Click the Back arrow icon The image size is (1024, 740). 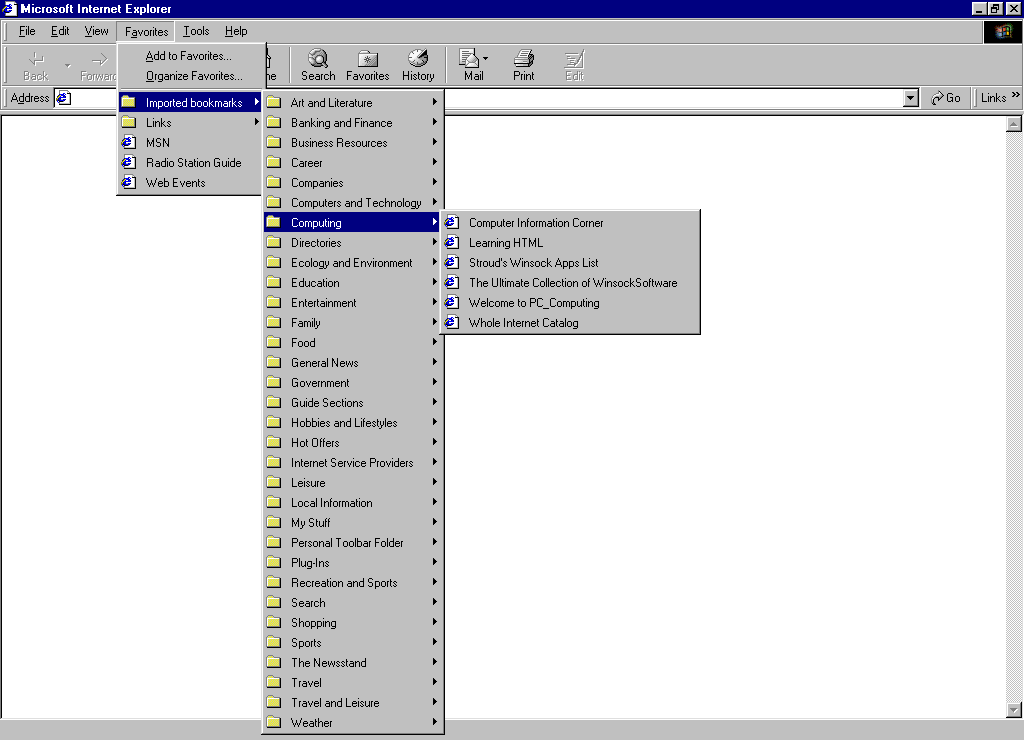tap(36, 60)
